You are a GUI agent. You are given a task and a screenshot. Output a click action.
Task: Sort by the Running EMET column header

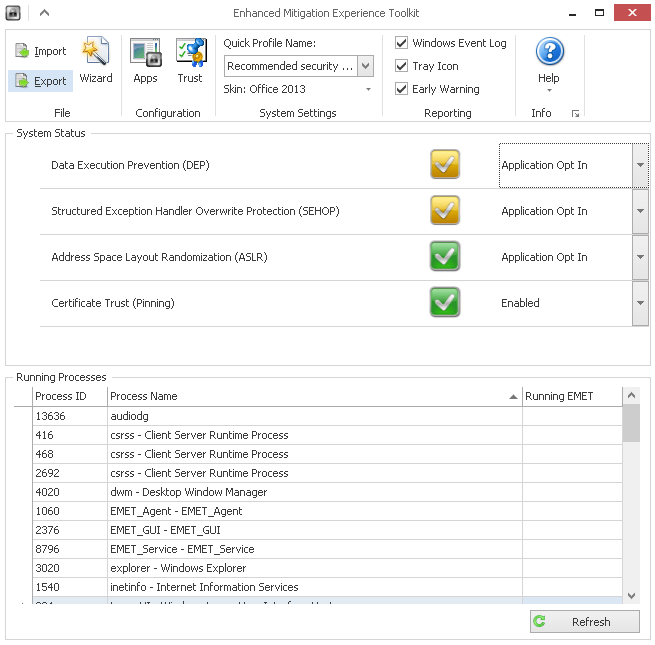tap(570, 396)
